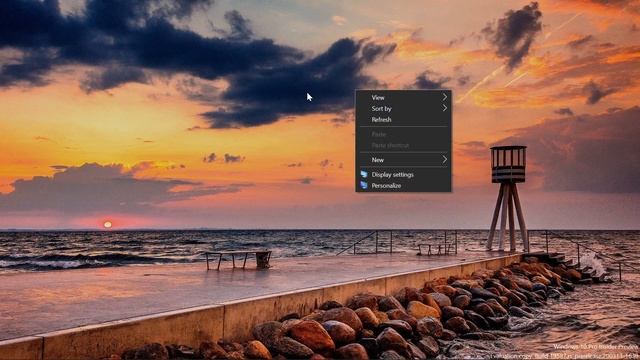Expand the View submenu chevron

(x=444, y=98)
